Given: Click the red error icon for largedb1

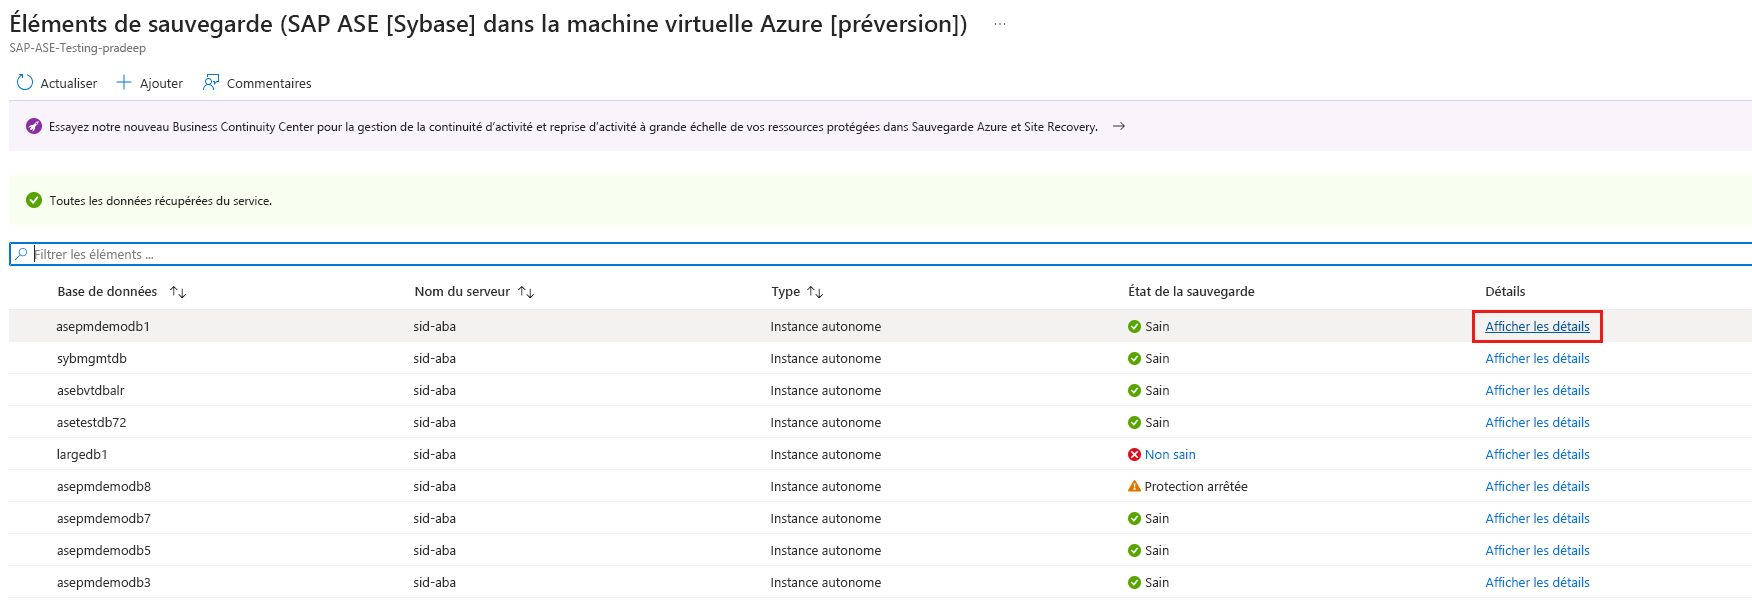Looking at the screenshot, I should coord(1134,455).
